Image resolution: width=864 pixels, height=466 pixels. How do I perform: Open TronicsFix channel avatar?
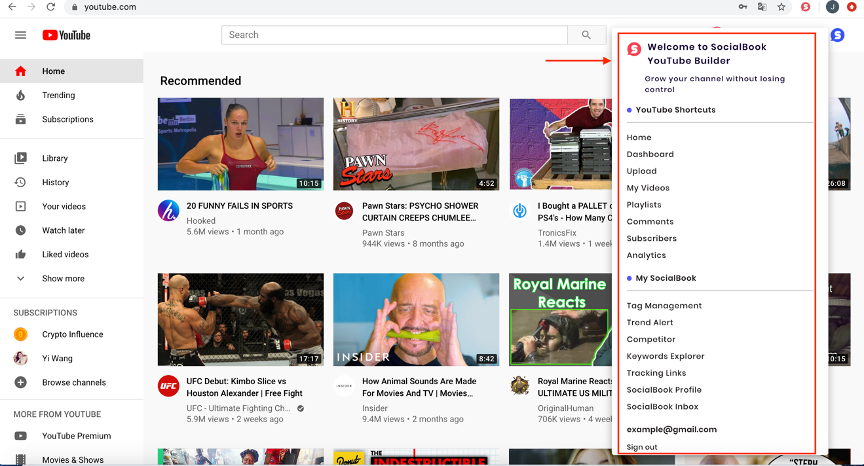click(x=520, y=210)
